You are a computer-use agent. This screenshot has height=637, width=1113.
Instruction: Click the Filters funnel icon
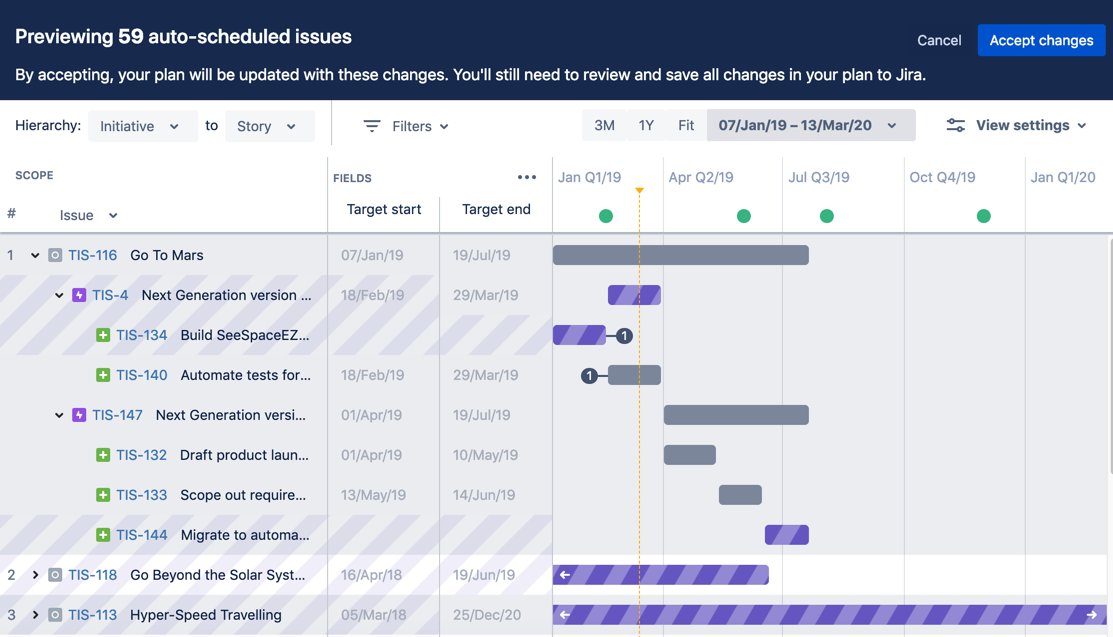372,126
